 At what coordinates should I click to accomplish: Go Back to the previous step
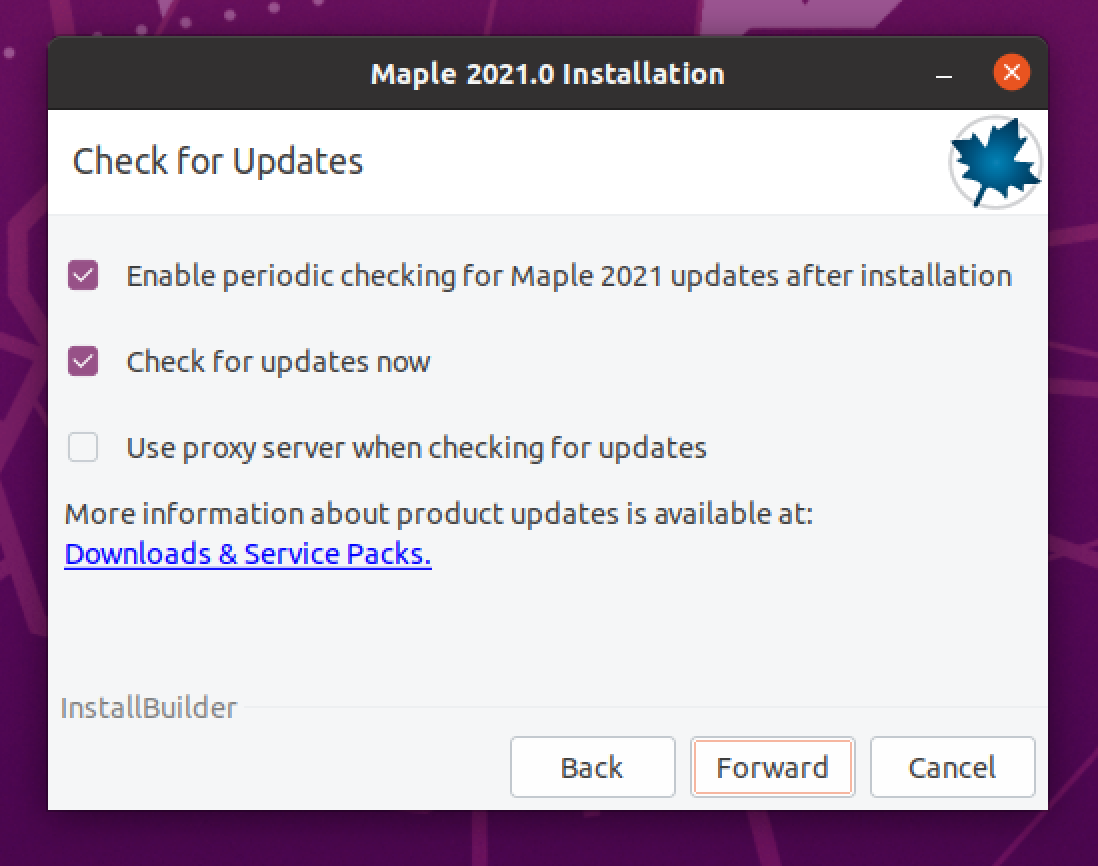tap(592, 767)
